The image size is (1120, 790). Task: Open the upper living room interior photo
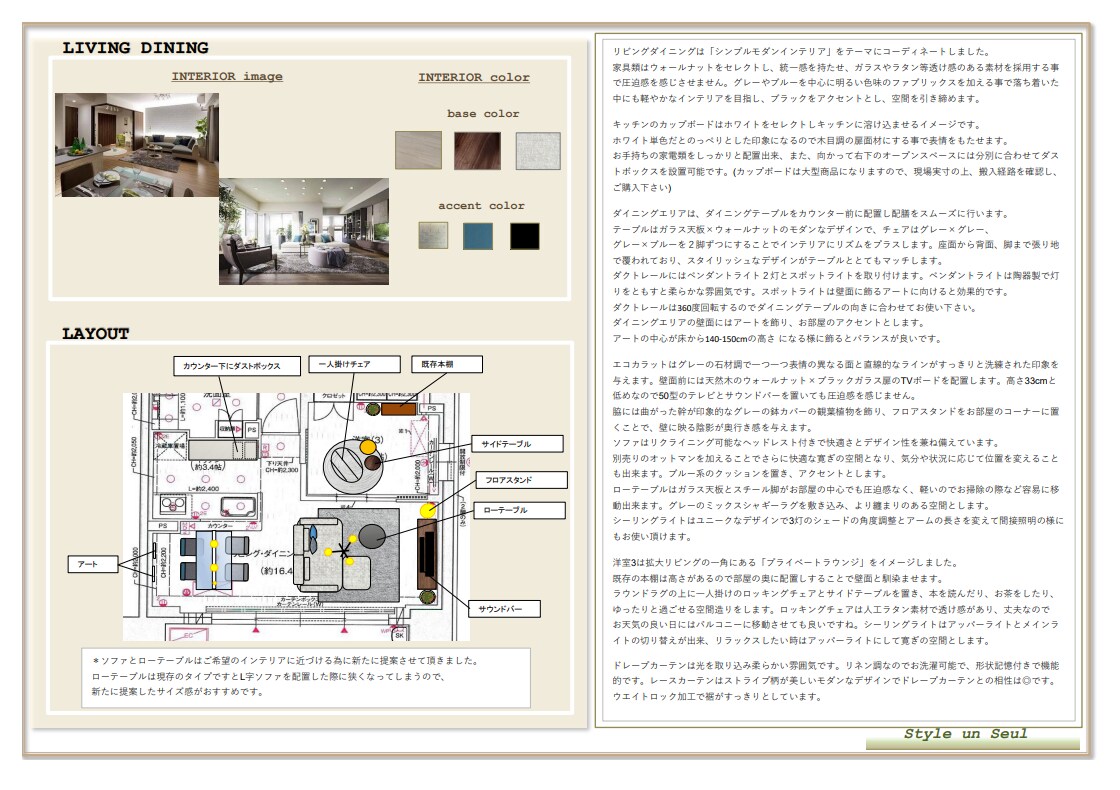point(137,144)
